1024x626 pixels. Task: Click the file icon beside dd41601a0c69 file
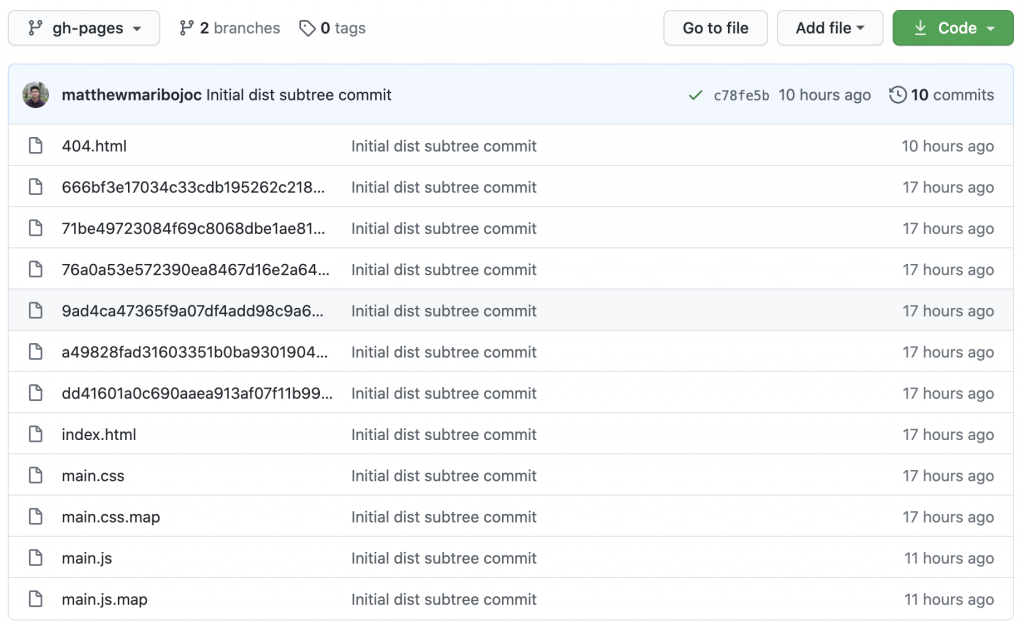36,394
